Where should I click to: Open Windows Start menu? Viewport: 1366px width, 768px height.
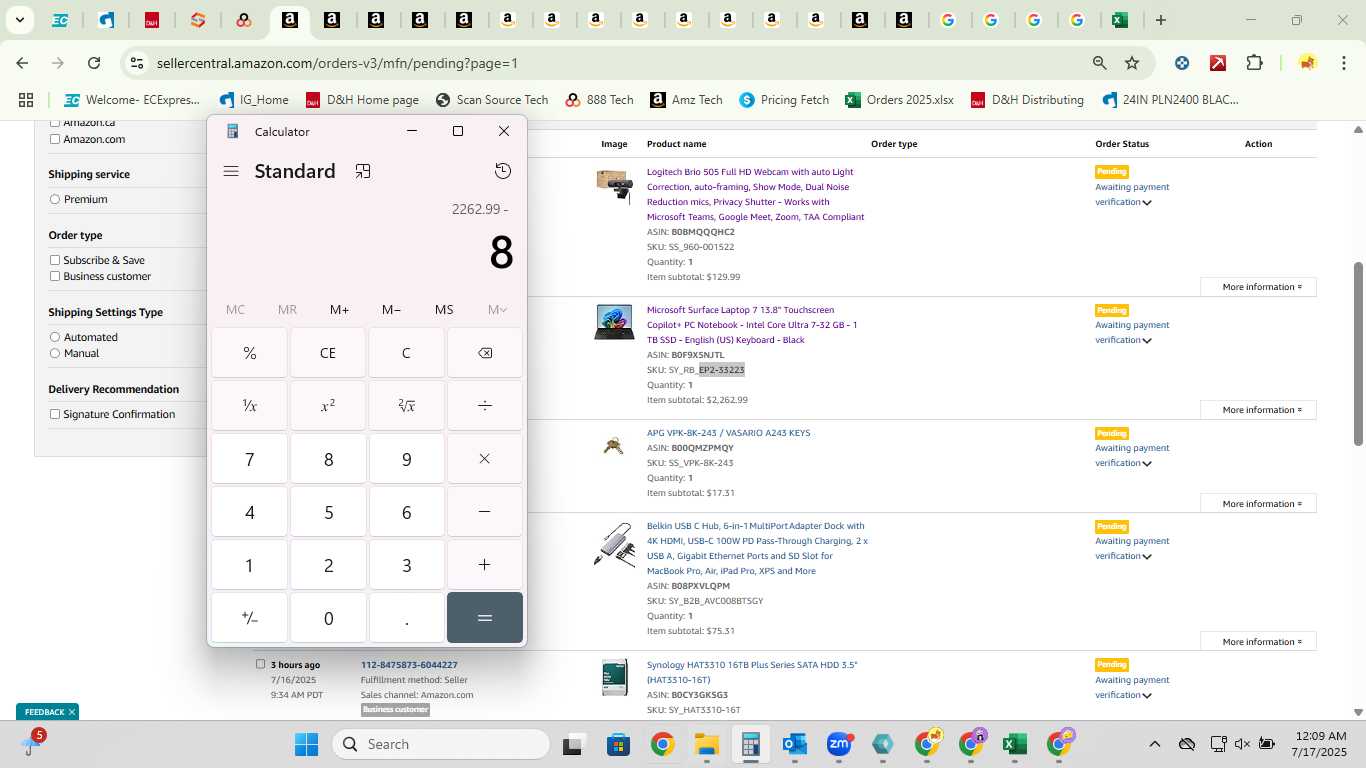click(306, 744)
